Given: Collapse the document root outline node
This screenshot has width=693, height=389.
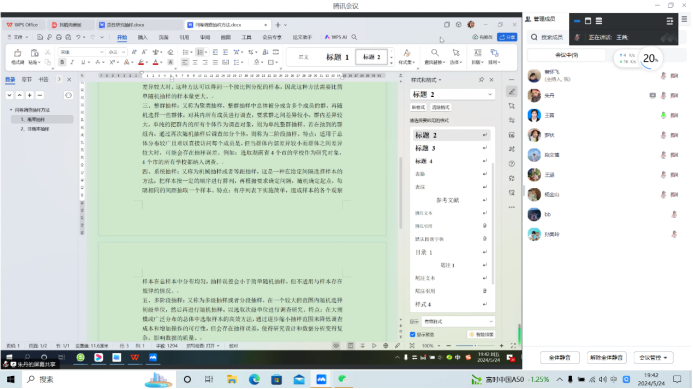Looking at the screenshot, I should (11, 110).
